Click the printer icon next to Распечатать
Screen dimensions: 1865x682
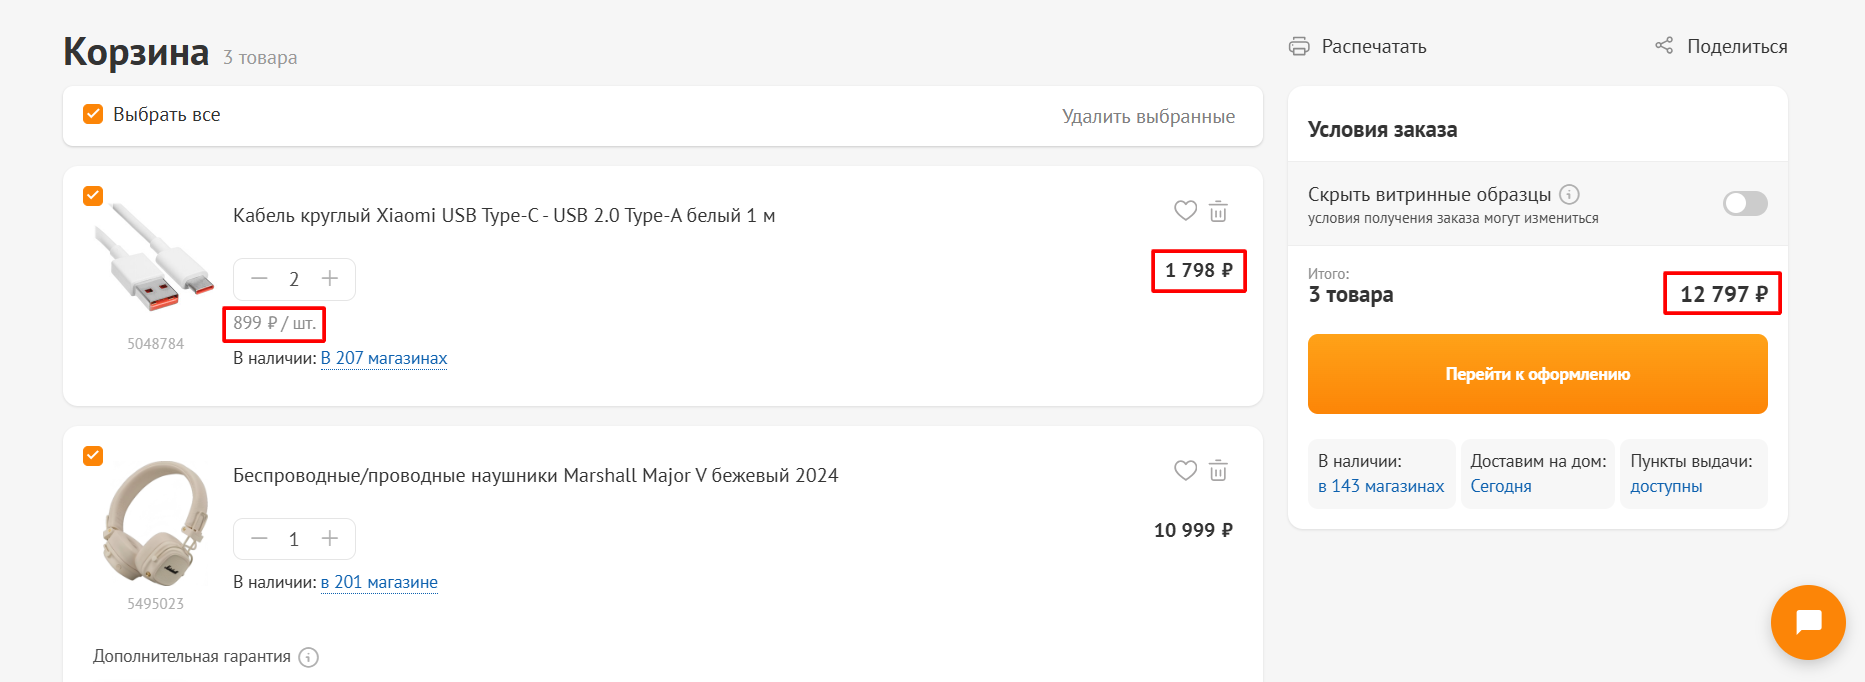point(1299,46)
